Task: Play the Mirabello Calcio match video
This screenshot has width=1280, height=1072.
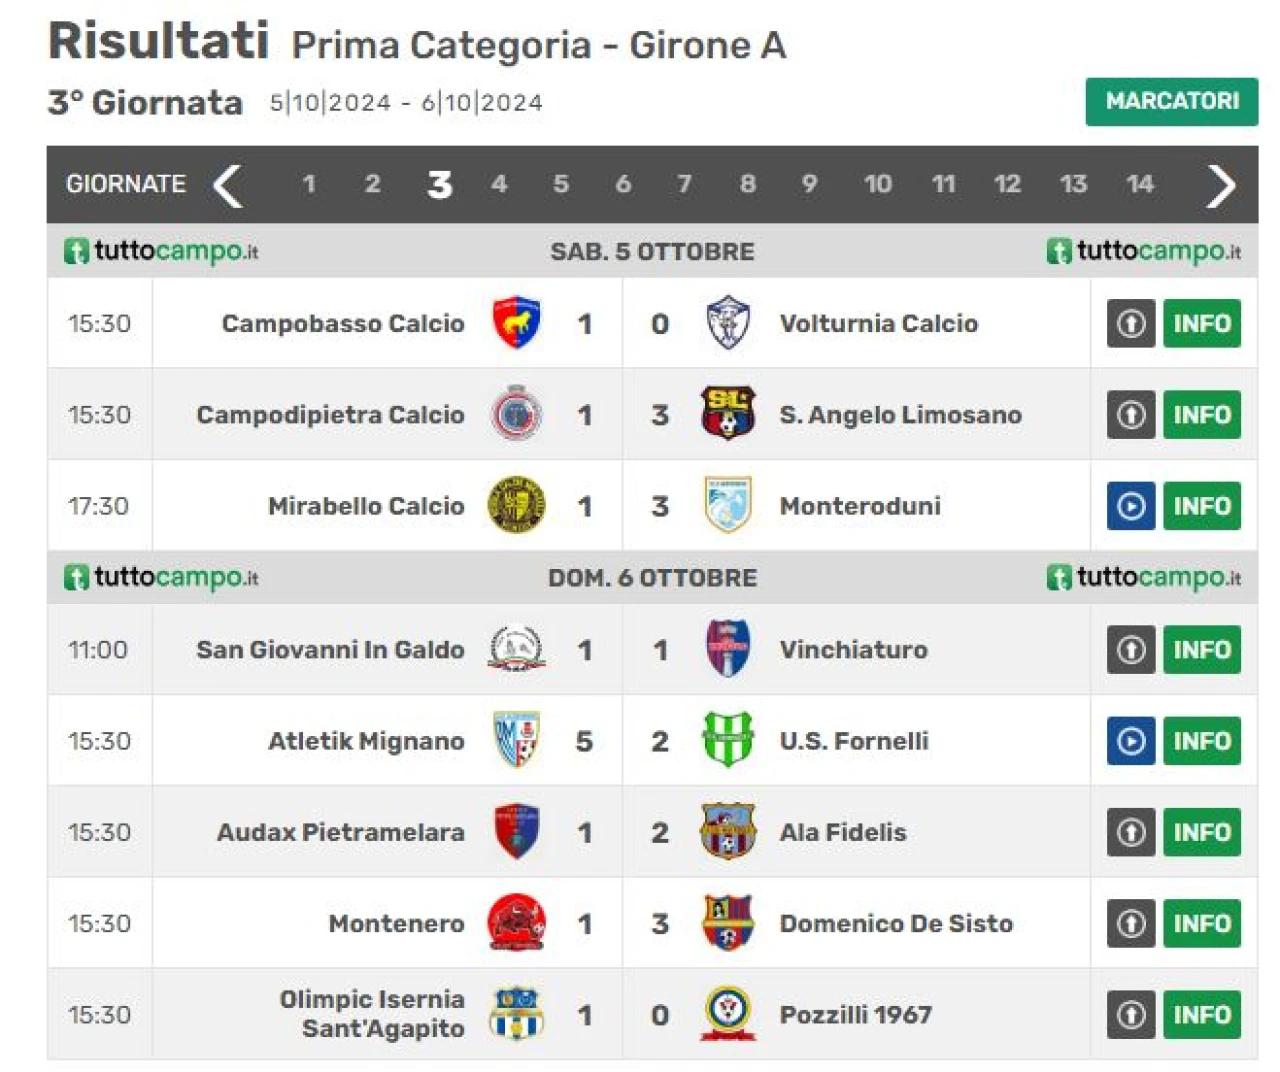Action: coord(1131,506)
